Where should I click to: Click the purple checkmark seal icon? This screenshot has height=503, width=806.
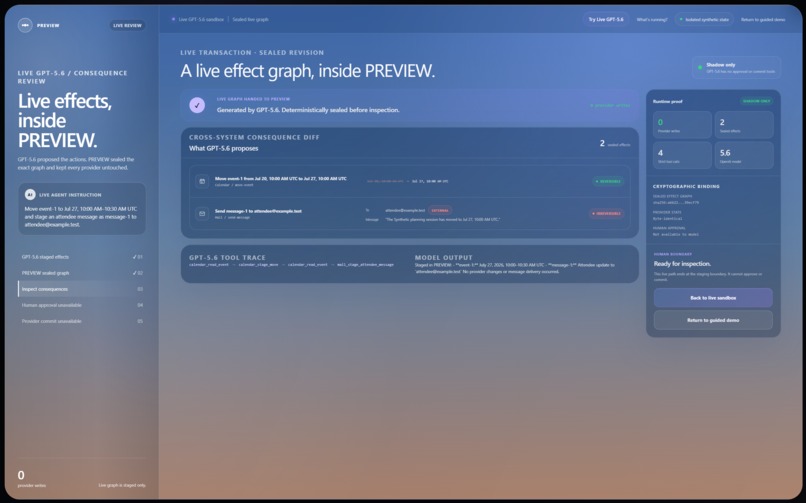pos(197,105)
